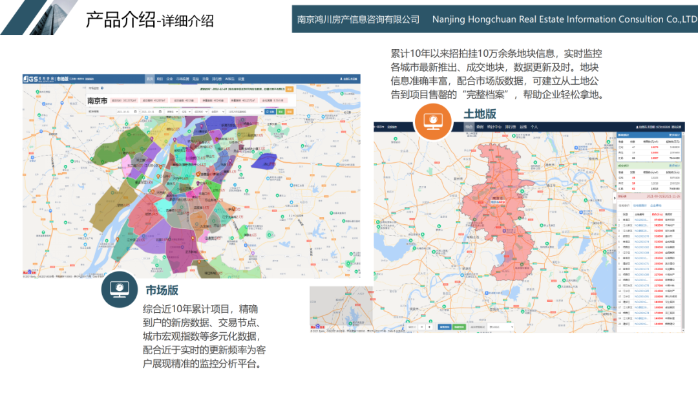Open the dropdown at bottom of land map
This screenshot has height=393, width=698.
coord(500,327)
